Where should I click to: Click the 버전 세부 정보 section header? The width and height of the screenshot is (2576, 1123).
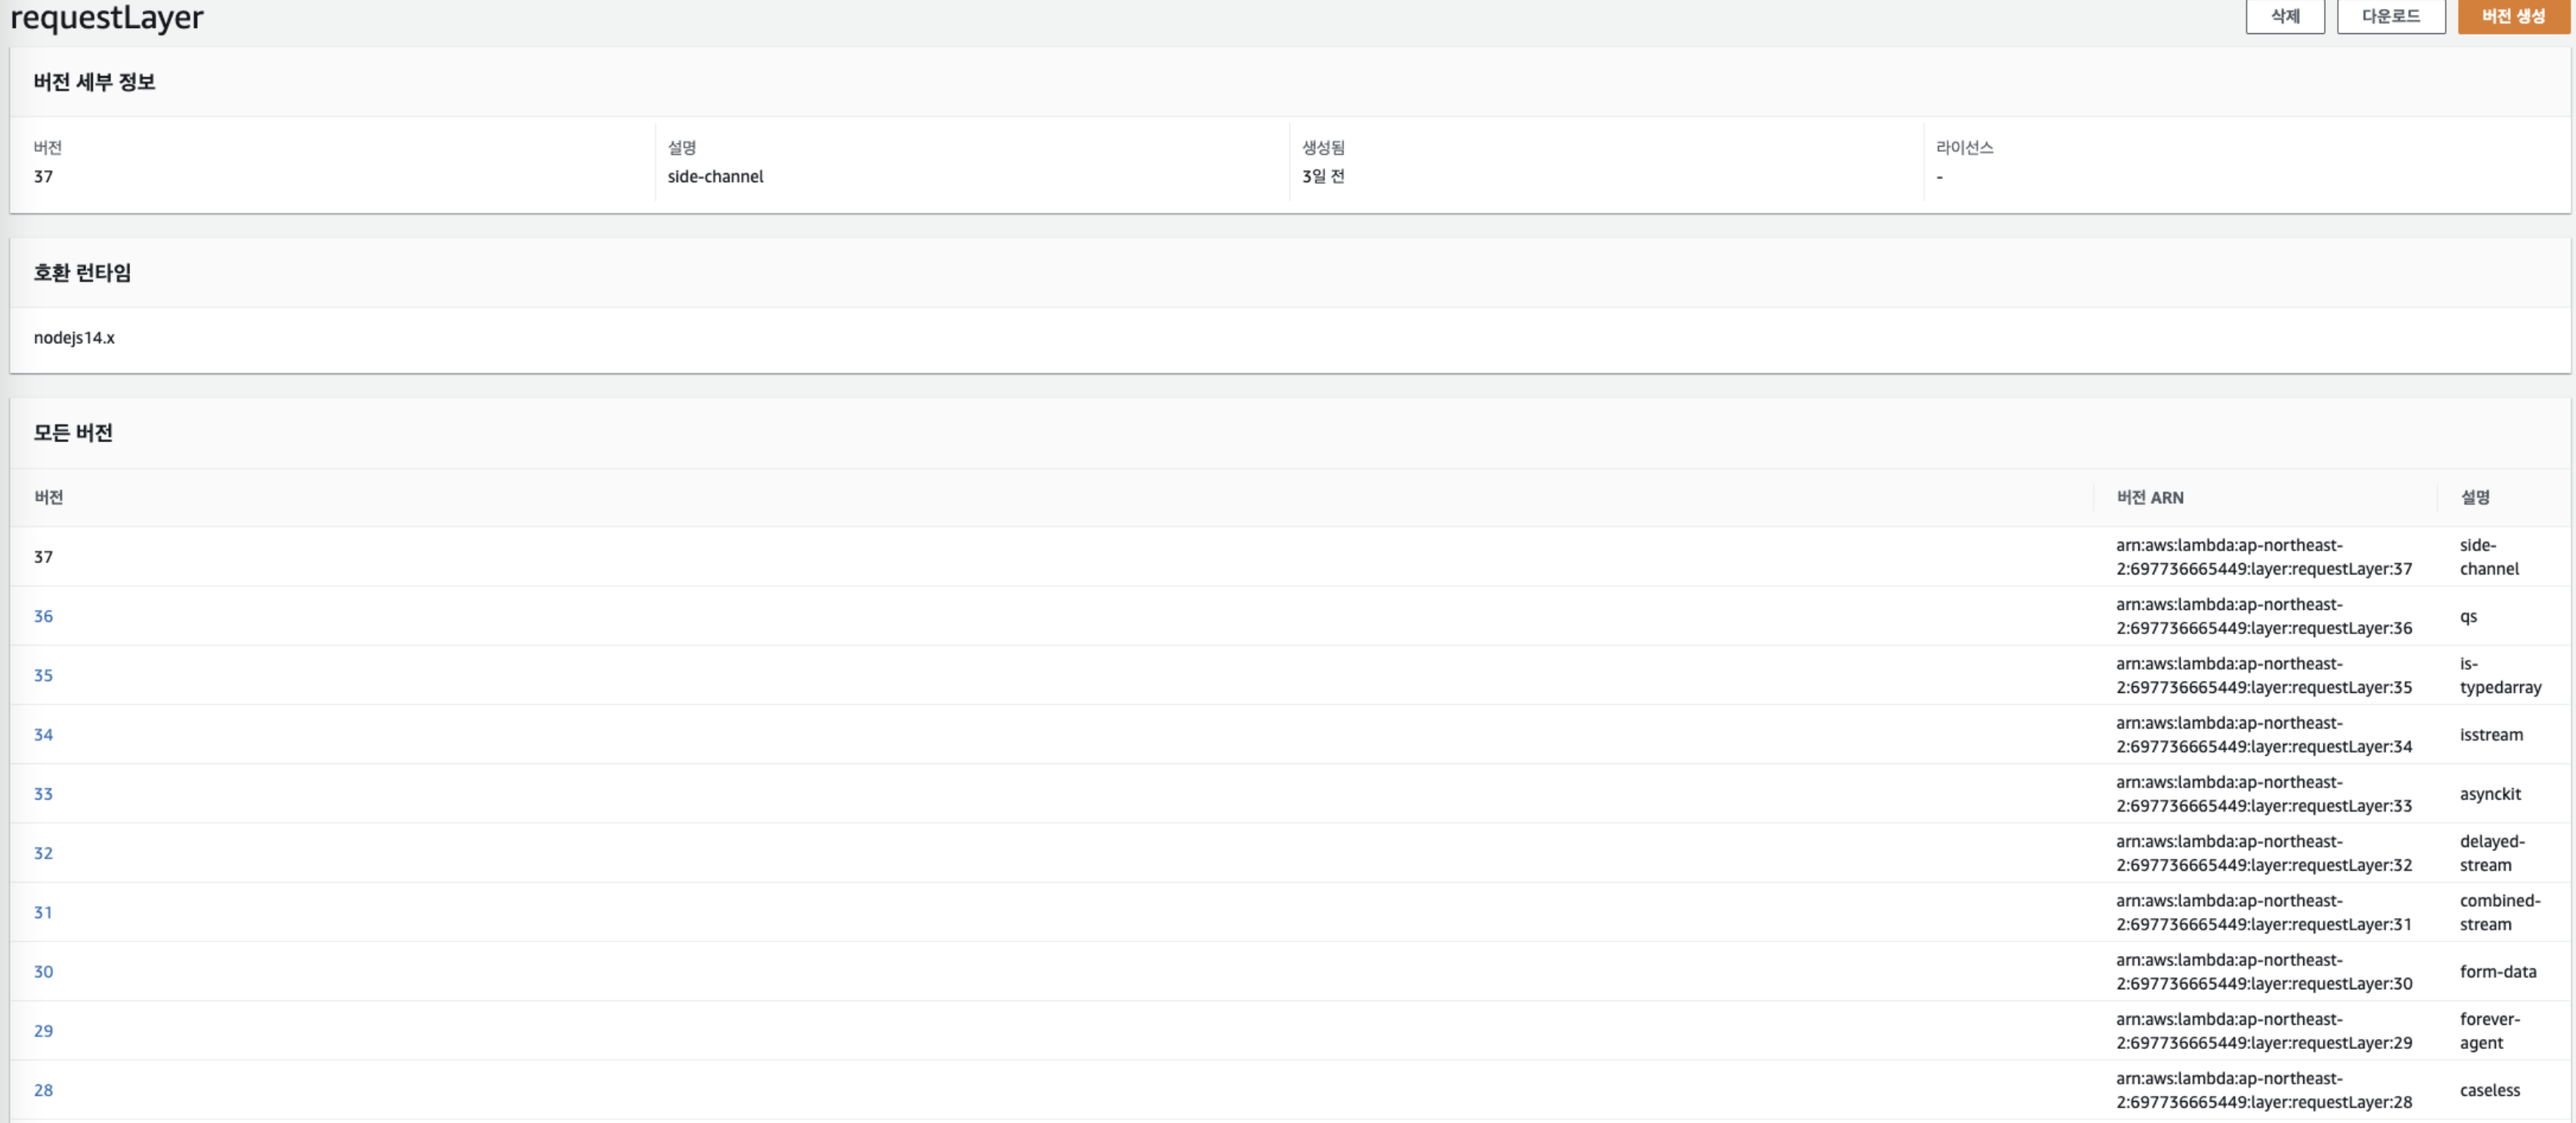click(x=95, y=81)
